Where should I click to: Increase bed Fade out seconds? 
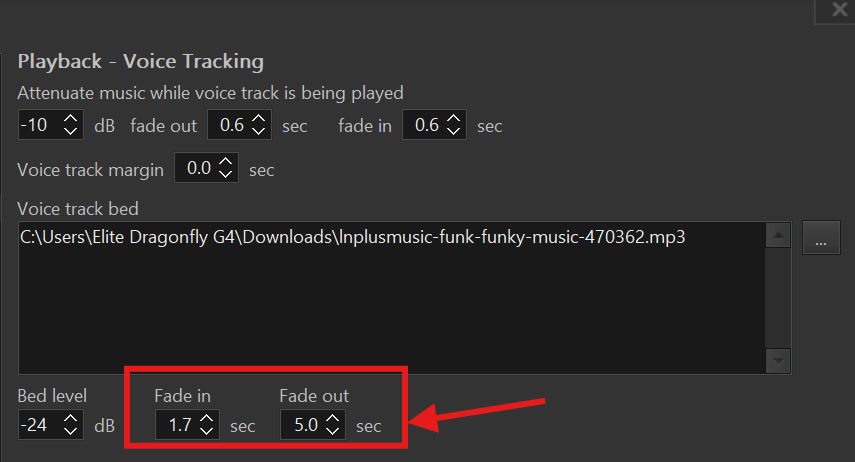click(x=333, y=419)
